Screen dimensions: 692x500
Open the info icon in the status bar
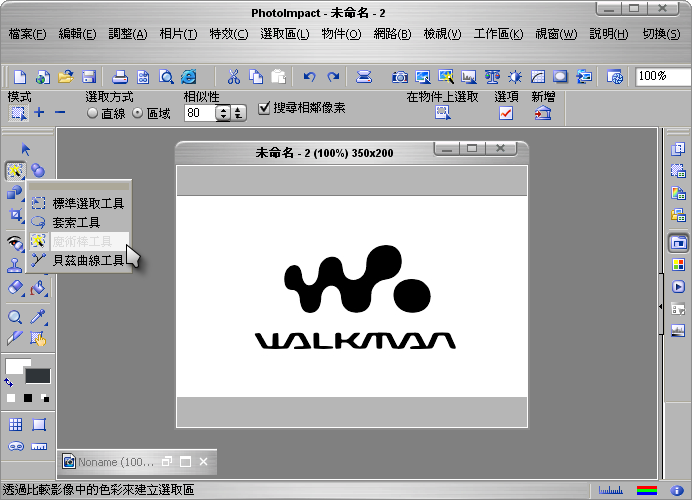point(677,490)
